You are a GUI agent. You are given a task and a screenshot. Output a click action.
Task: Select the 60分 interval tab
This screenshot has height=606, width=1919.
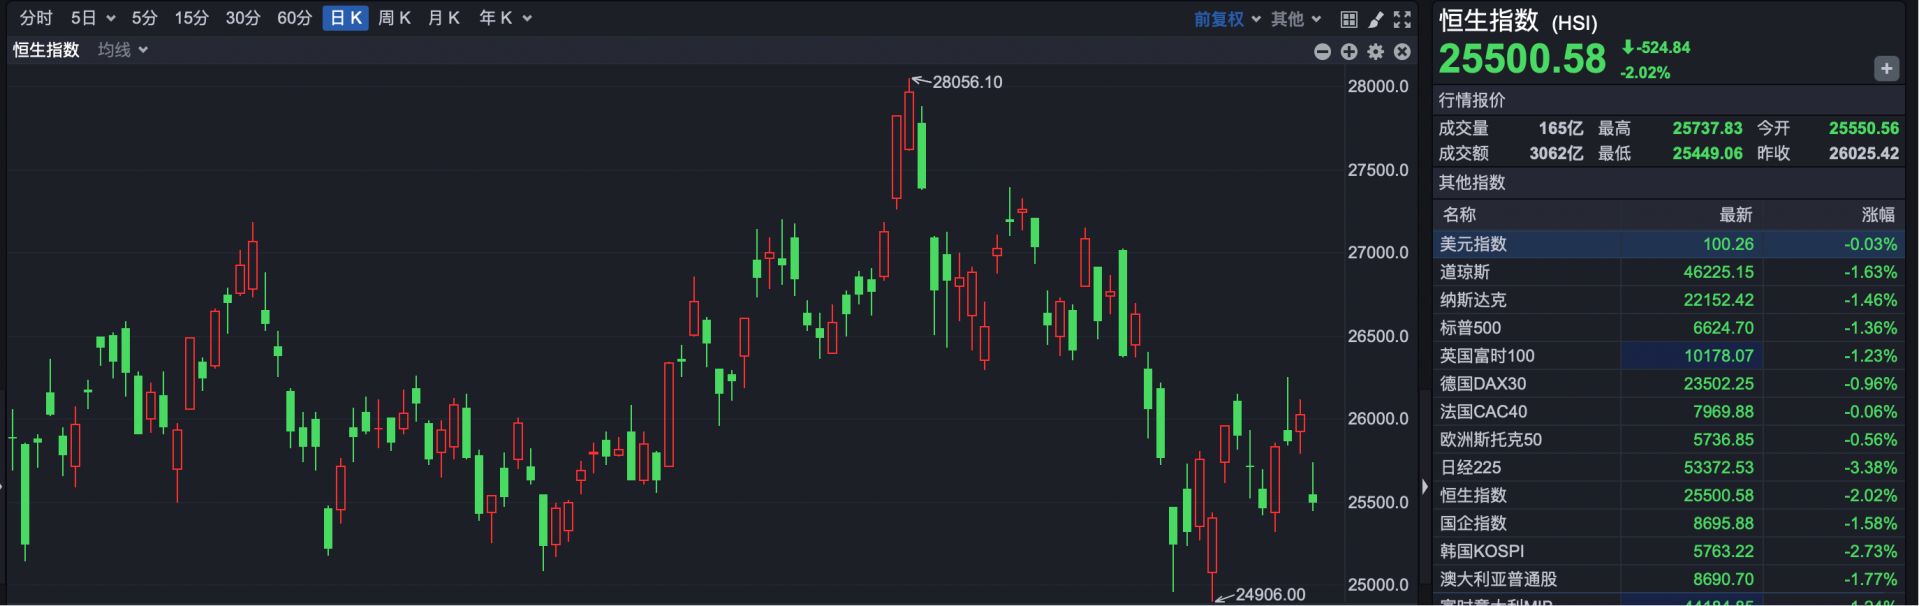click(294, 18)
